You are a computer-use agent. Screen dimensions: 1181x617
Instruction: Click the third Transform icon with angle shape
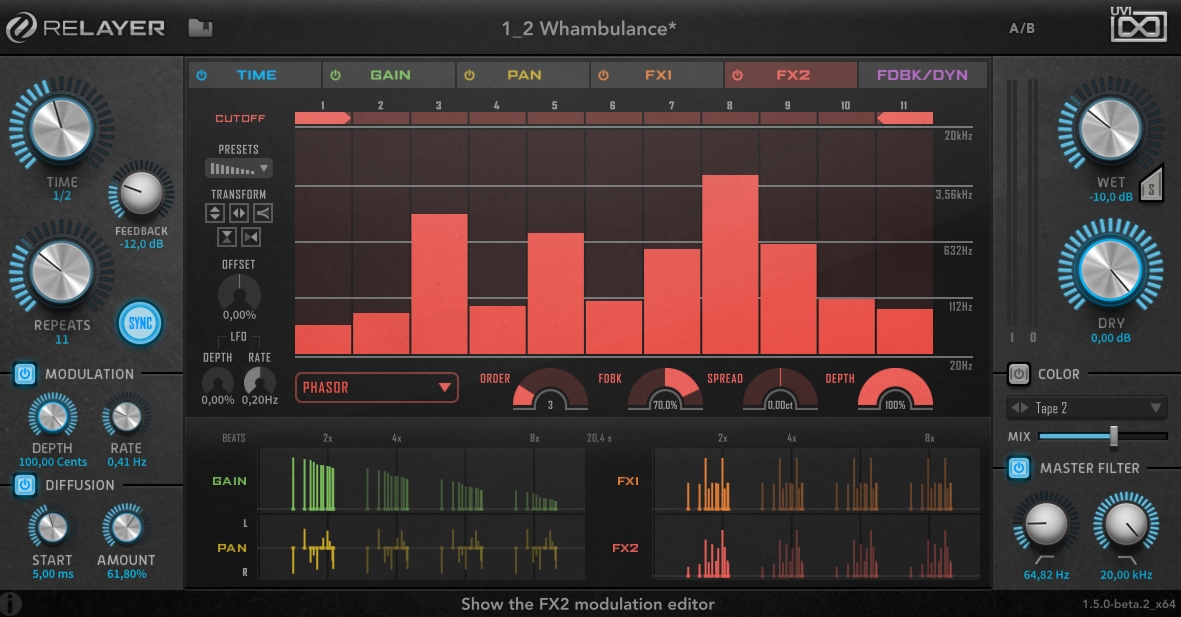coord(263,213)
